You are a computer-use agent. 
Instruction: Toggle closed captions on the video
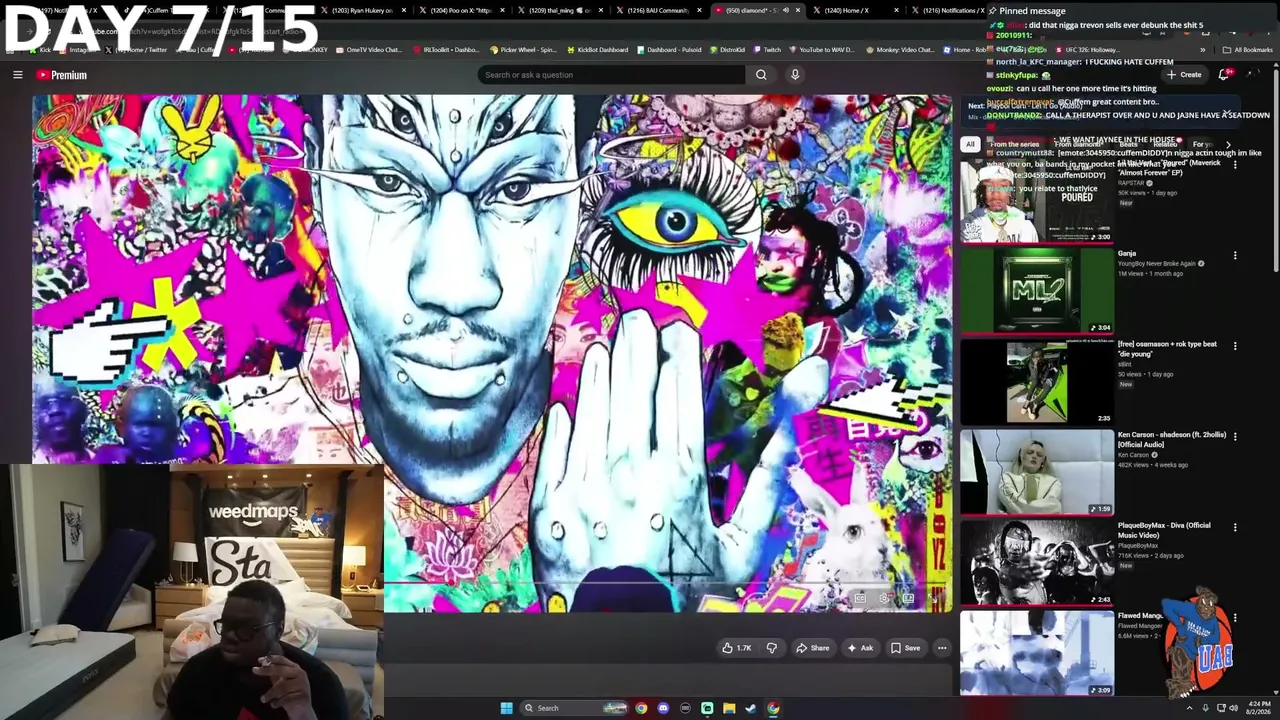coord(860,598)
